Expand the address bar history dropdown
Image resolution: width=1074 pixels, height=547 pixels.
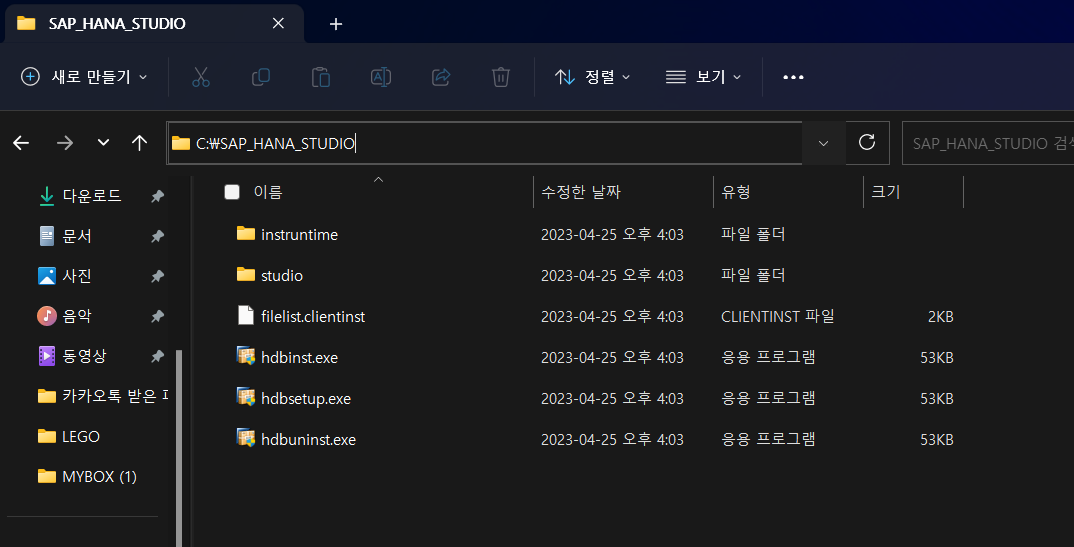[x=824, y=143]
